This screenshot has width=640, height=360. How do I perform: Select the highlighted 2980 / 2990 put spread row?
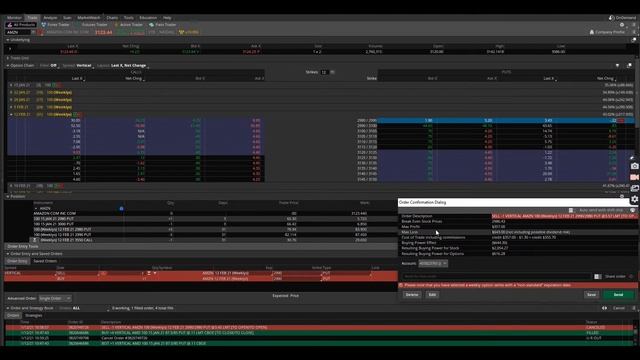click(x=506, y=120)
